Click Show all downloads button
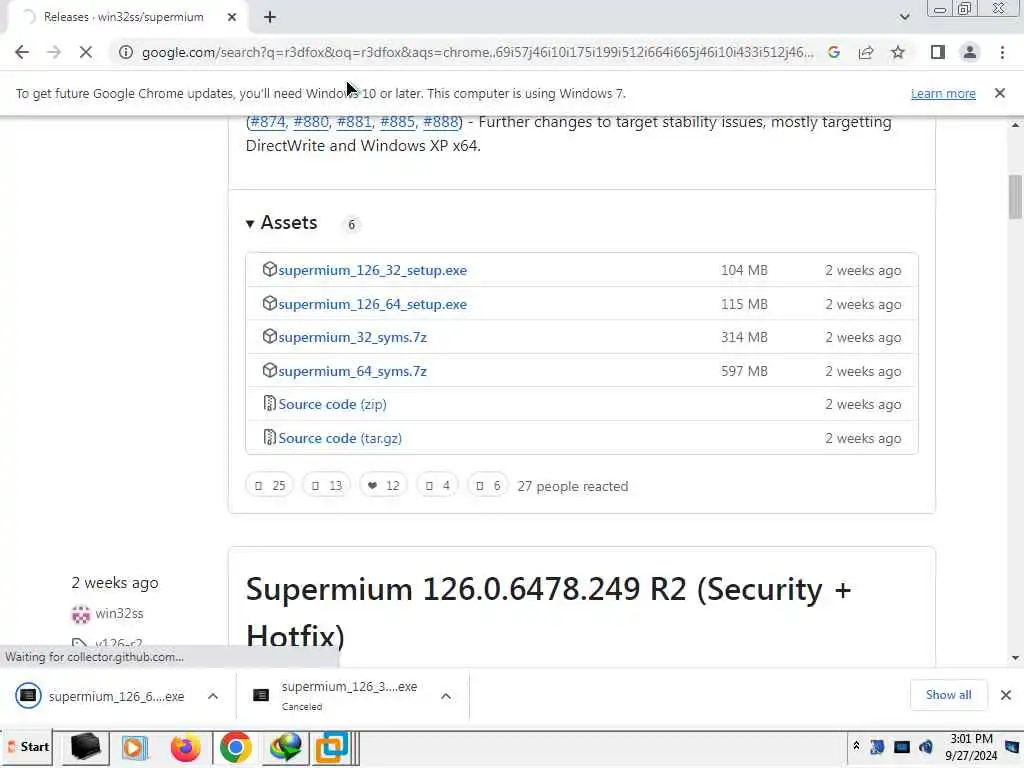Viewport: 1024px width, 768px height. (948, 695)
